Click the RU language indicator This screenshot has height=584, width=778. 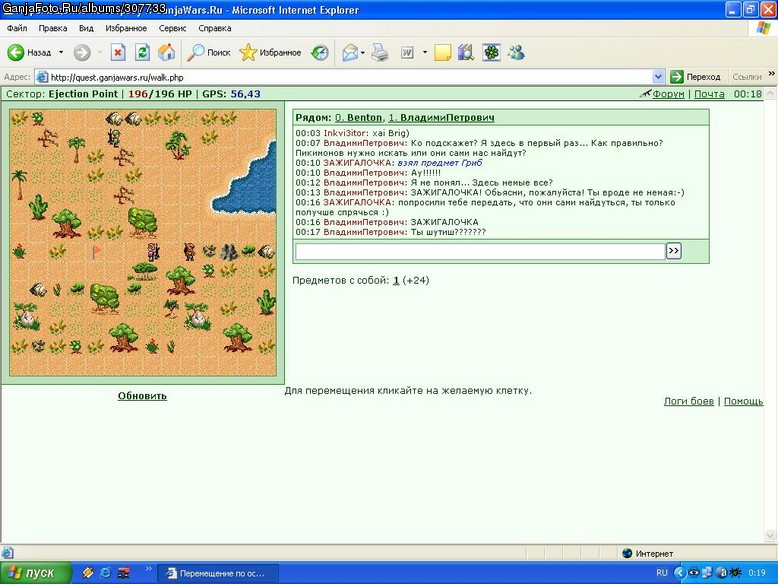[661, 573]
